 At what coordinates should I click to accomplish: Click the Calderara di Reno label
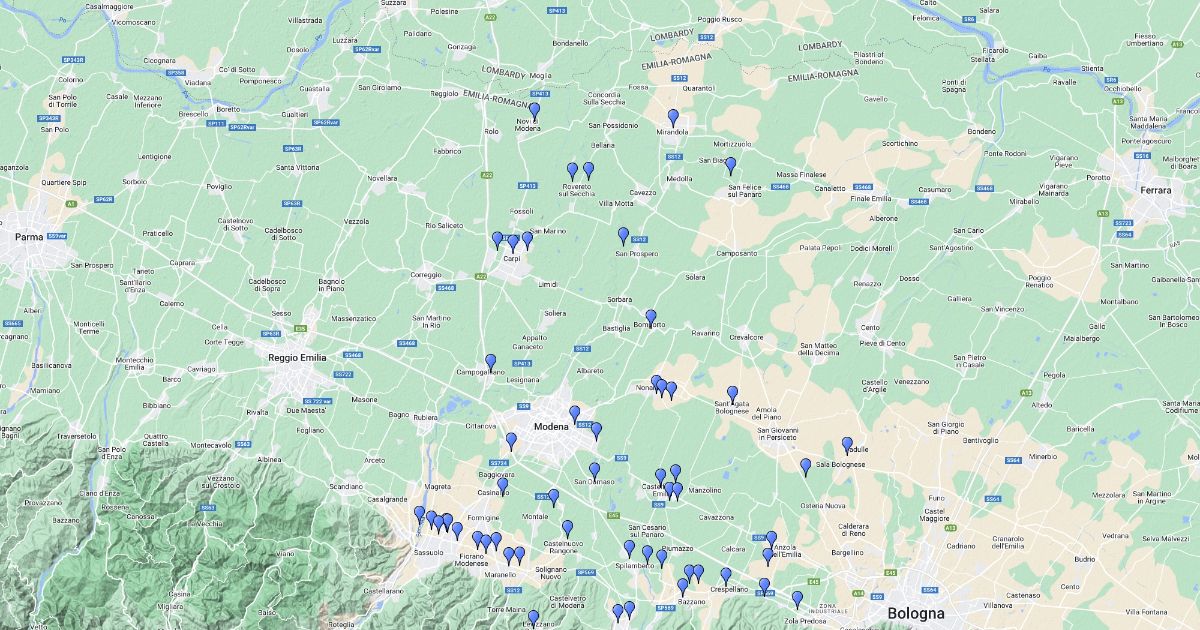pos(854,530)
